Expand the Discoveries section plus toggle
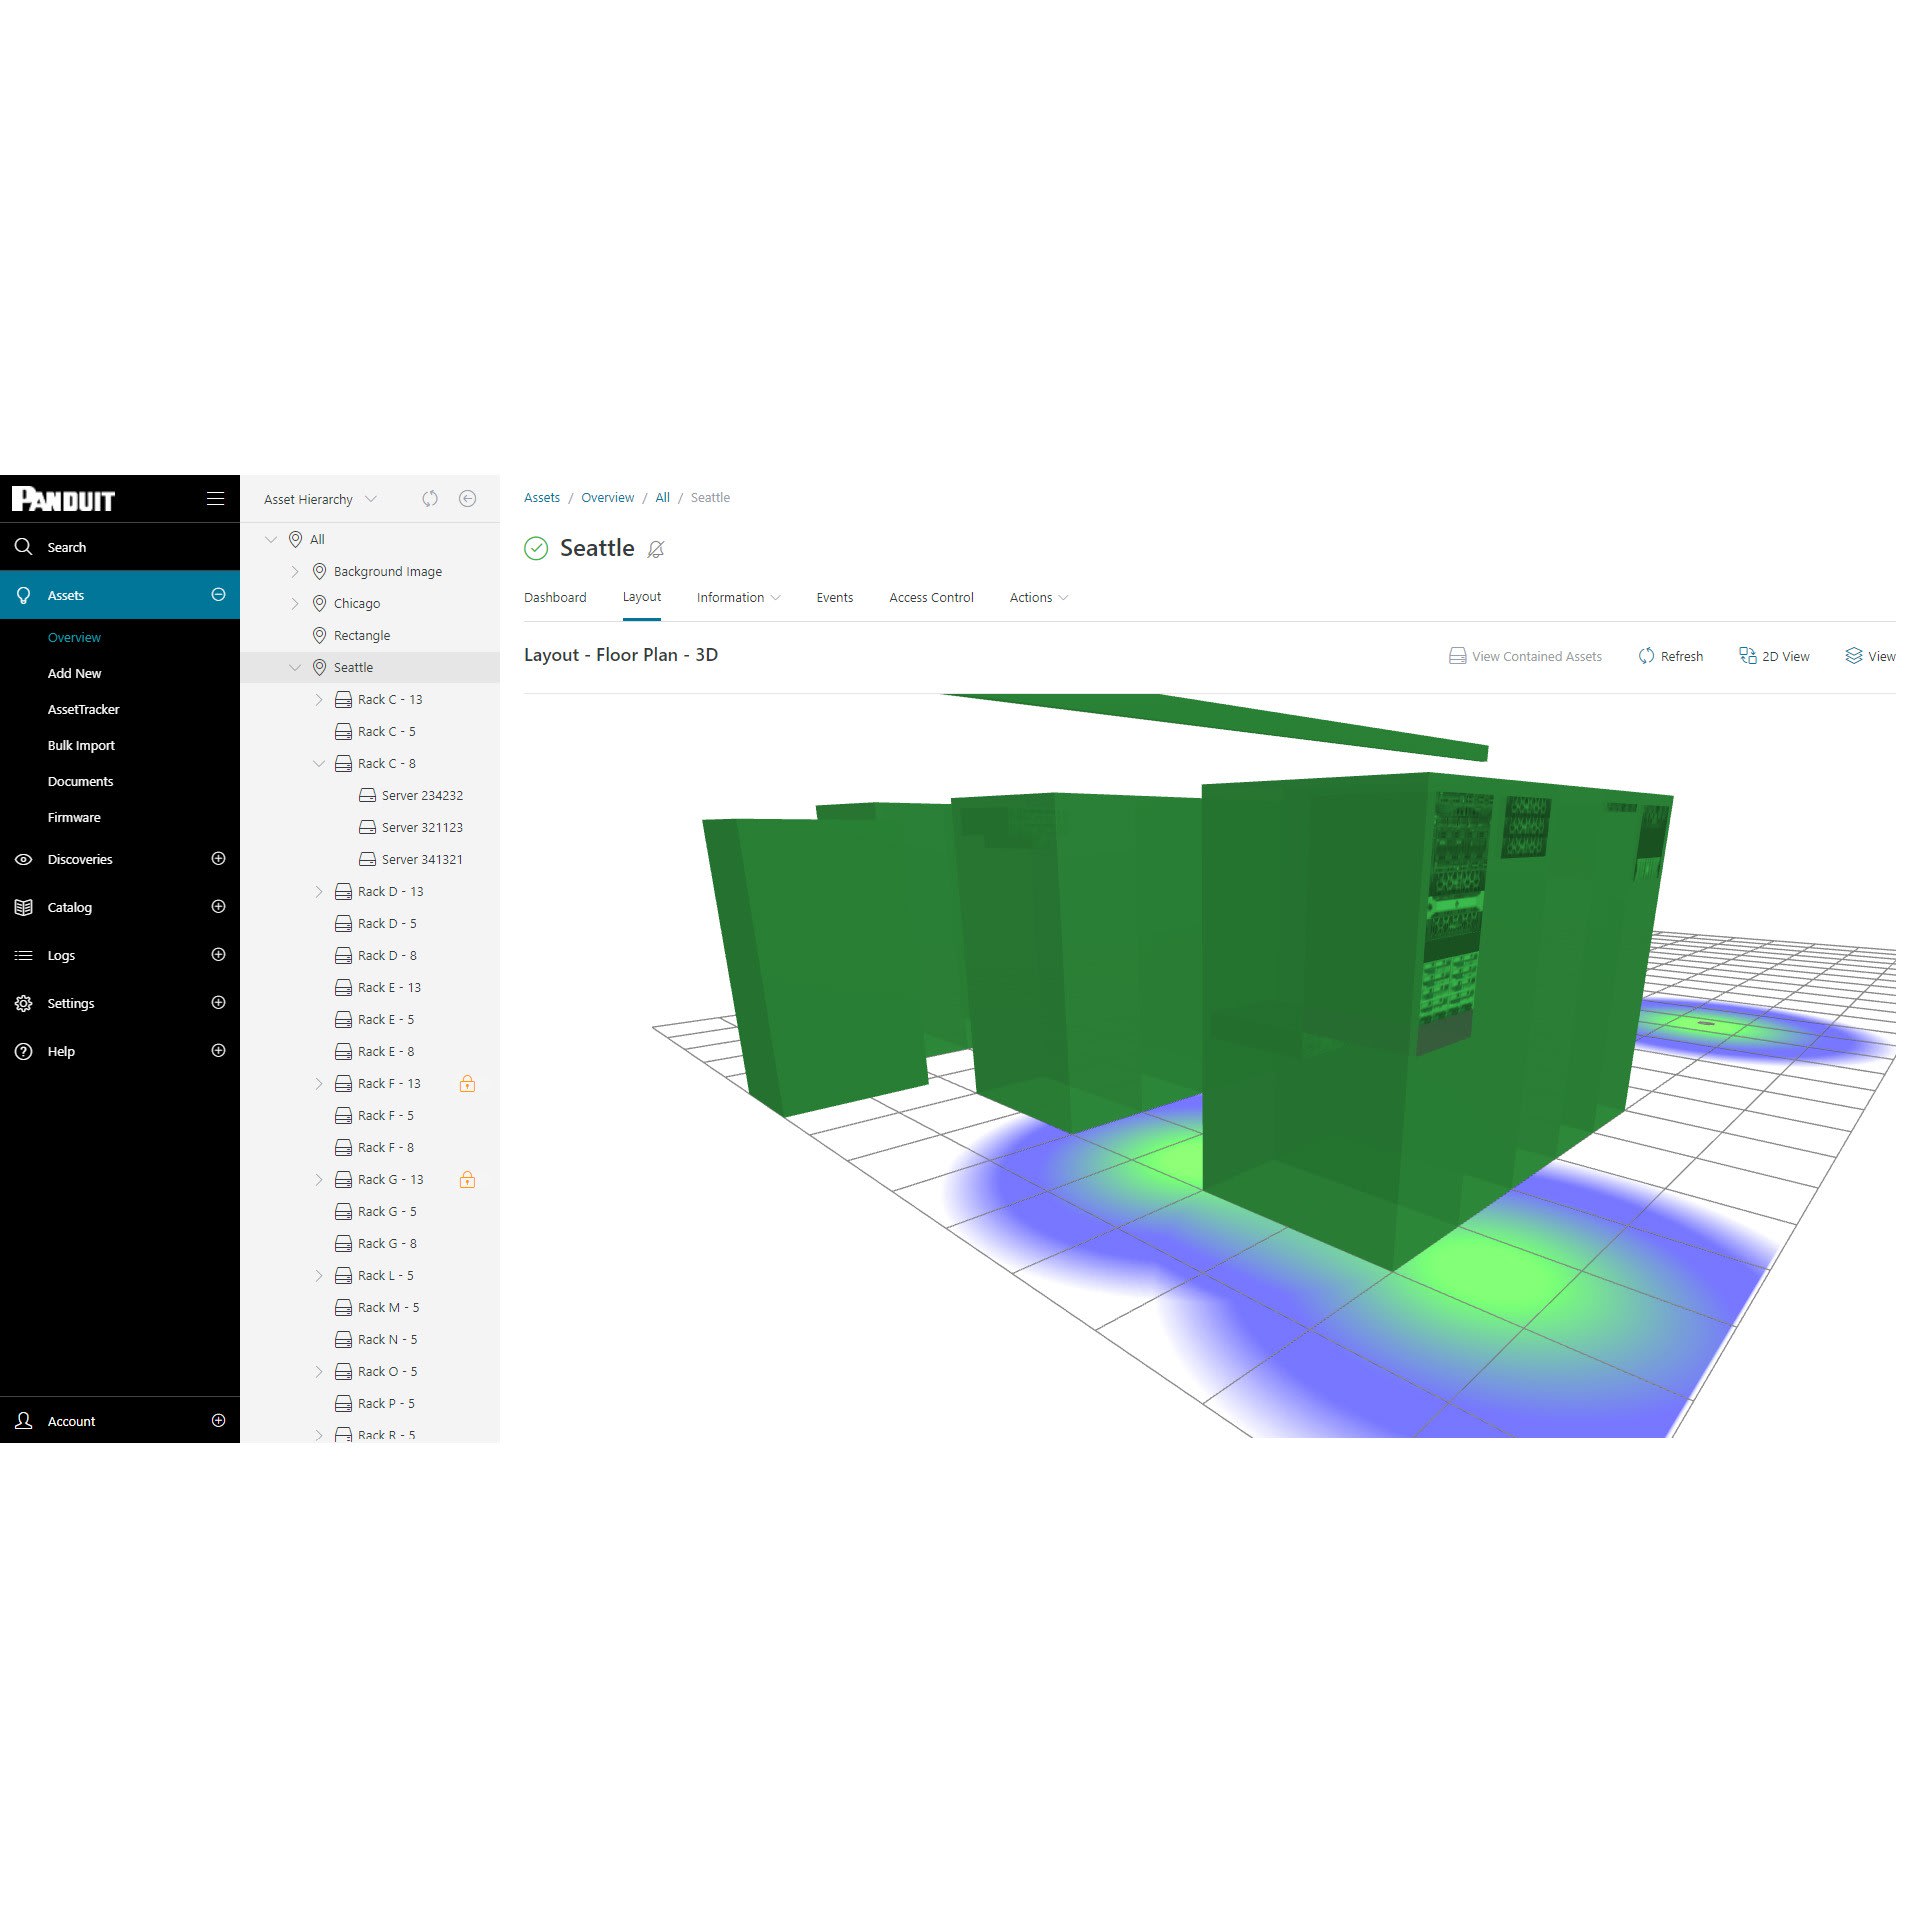 [218, 859]
